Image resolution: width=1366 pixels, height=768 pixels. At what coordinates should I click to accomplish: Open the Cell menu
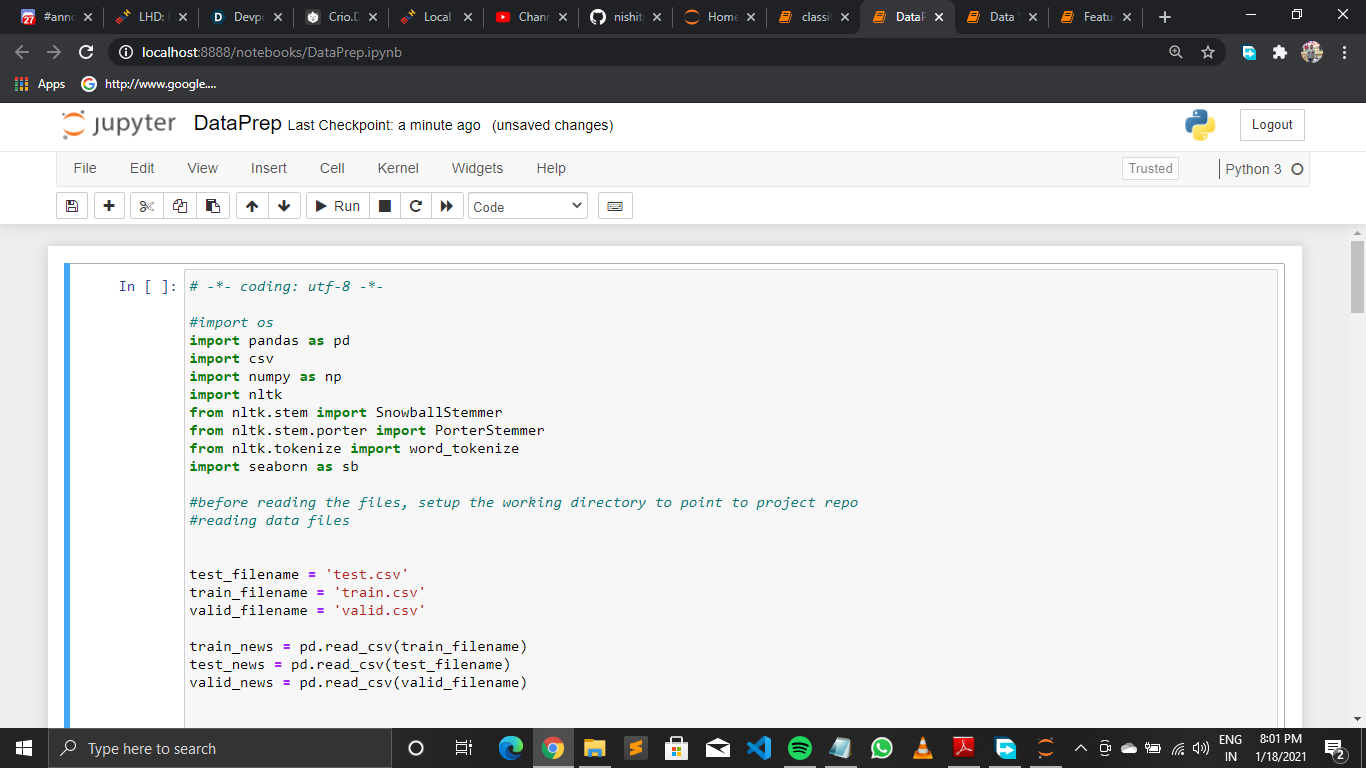(332, 168)
